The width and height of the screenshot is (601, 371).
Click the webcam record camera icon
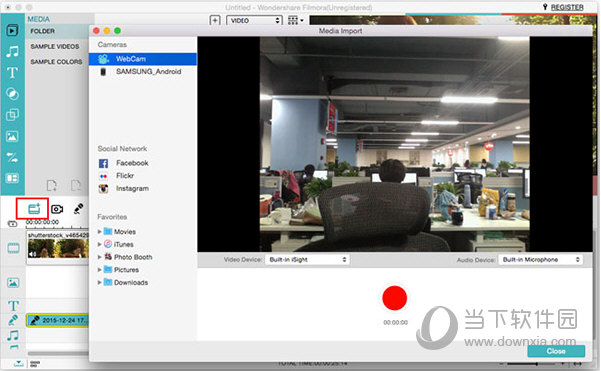click(x=57, y=209)
